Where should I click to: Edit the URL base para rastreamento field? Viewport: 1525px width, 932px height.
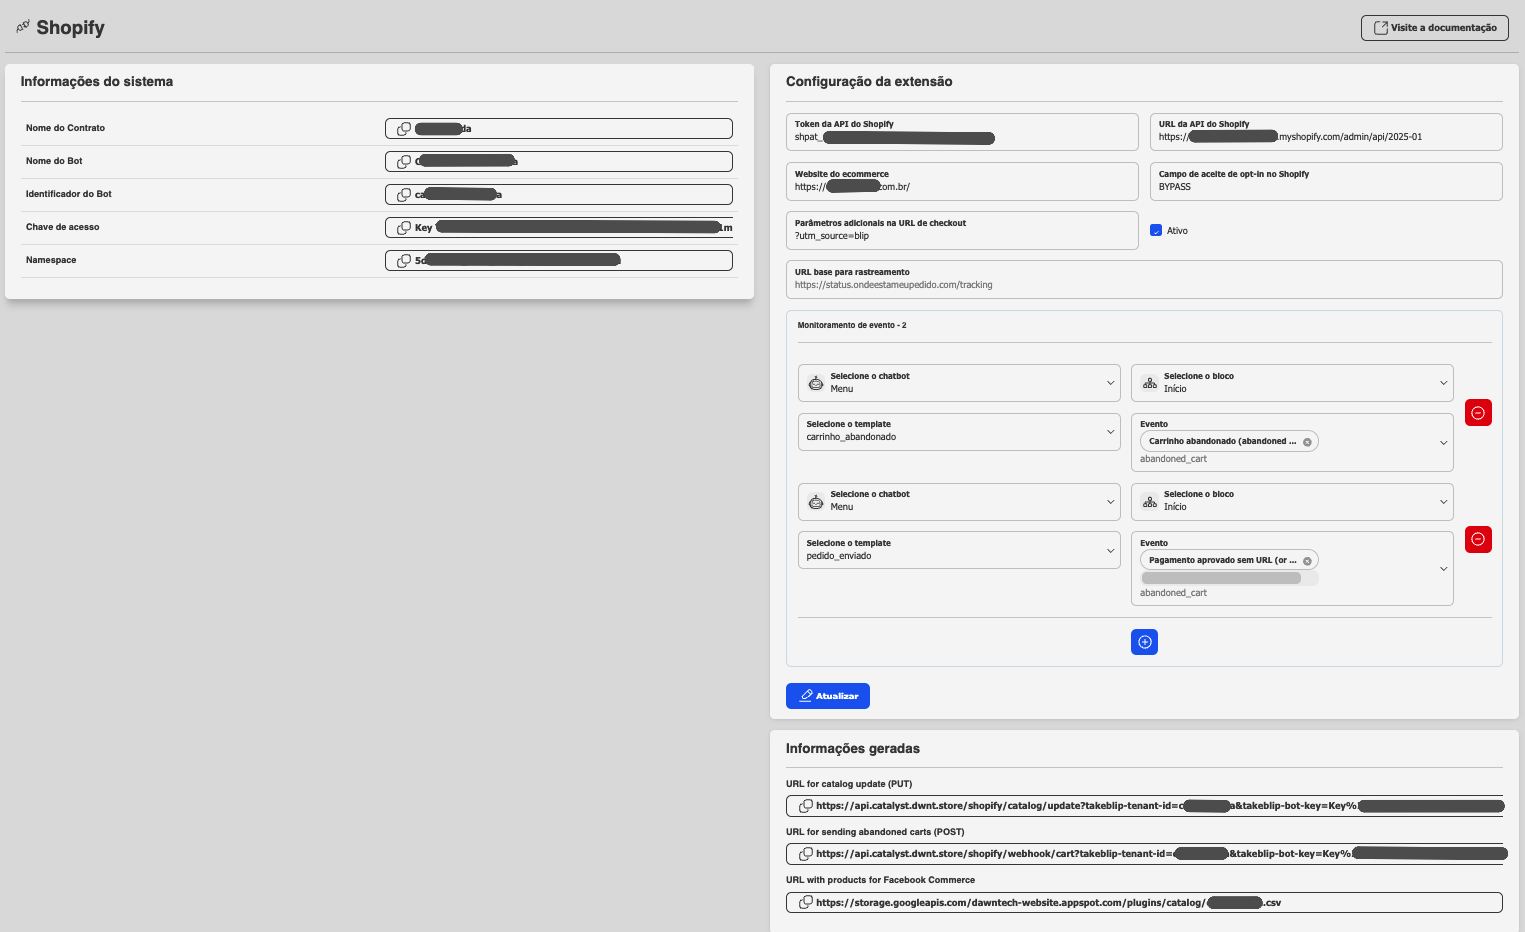(x=1144, y=279)
